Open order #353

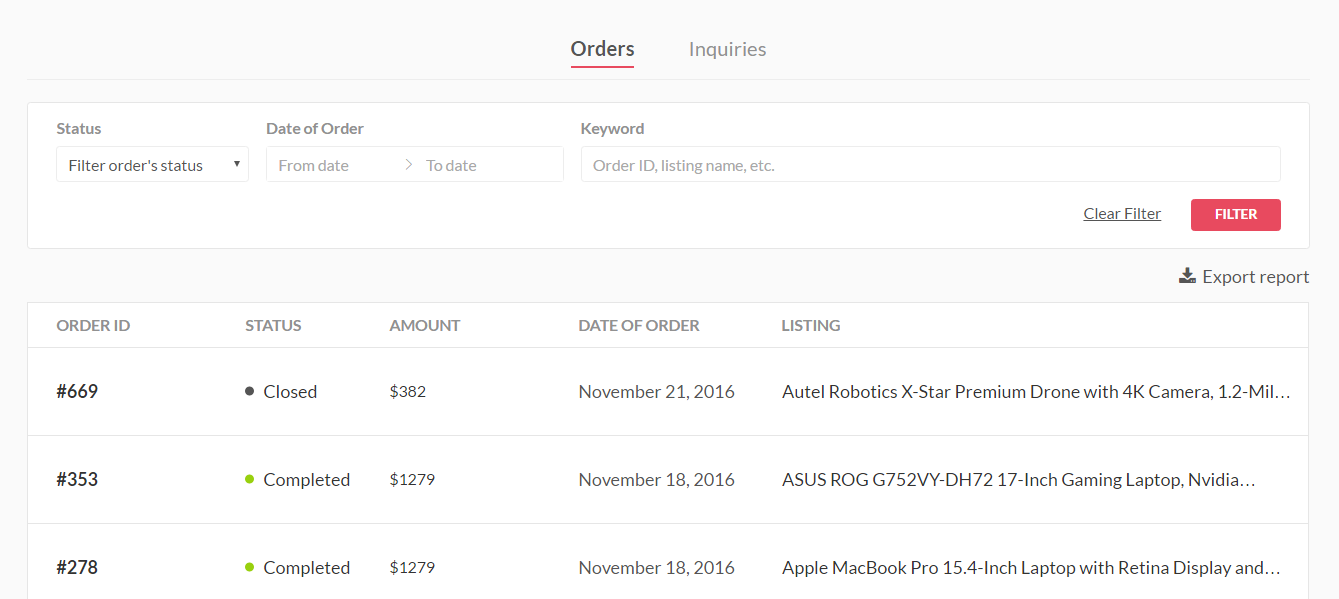(77, 479)
